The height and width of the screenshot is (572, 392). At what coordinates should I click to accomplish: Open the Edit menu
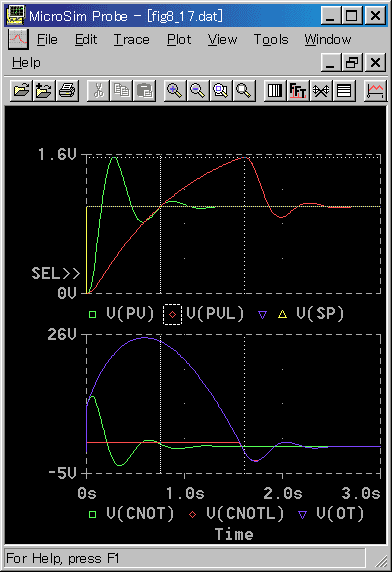[86, 39]
